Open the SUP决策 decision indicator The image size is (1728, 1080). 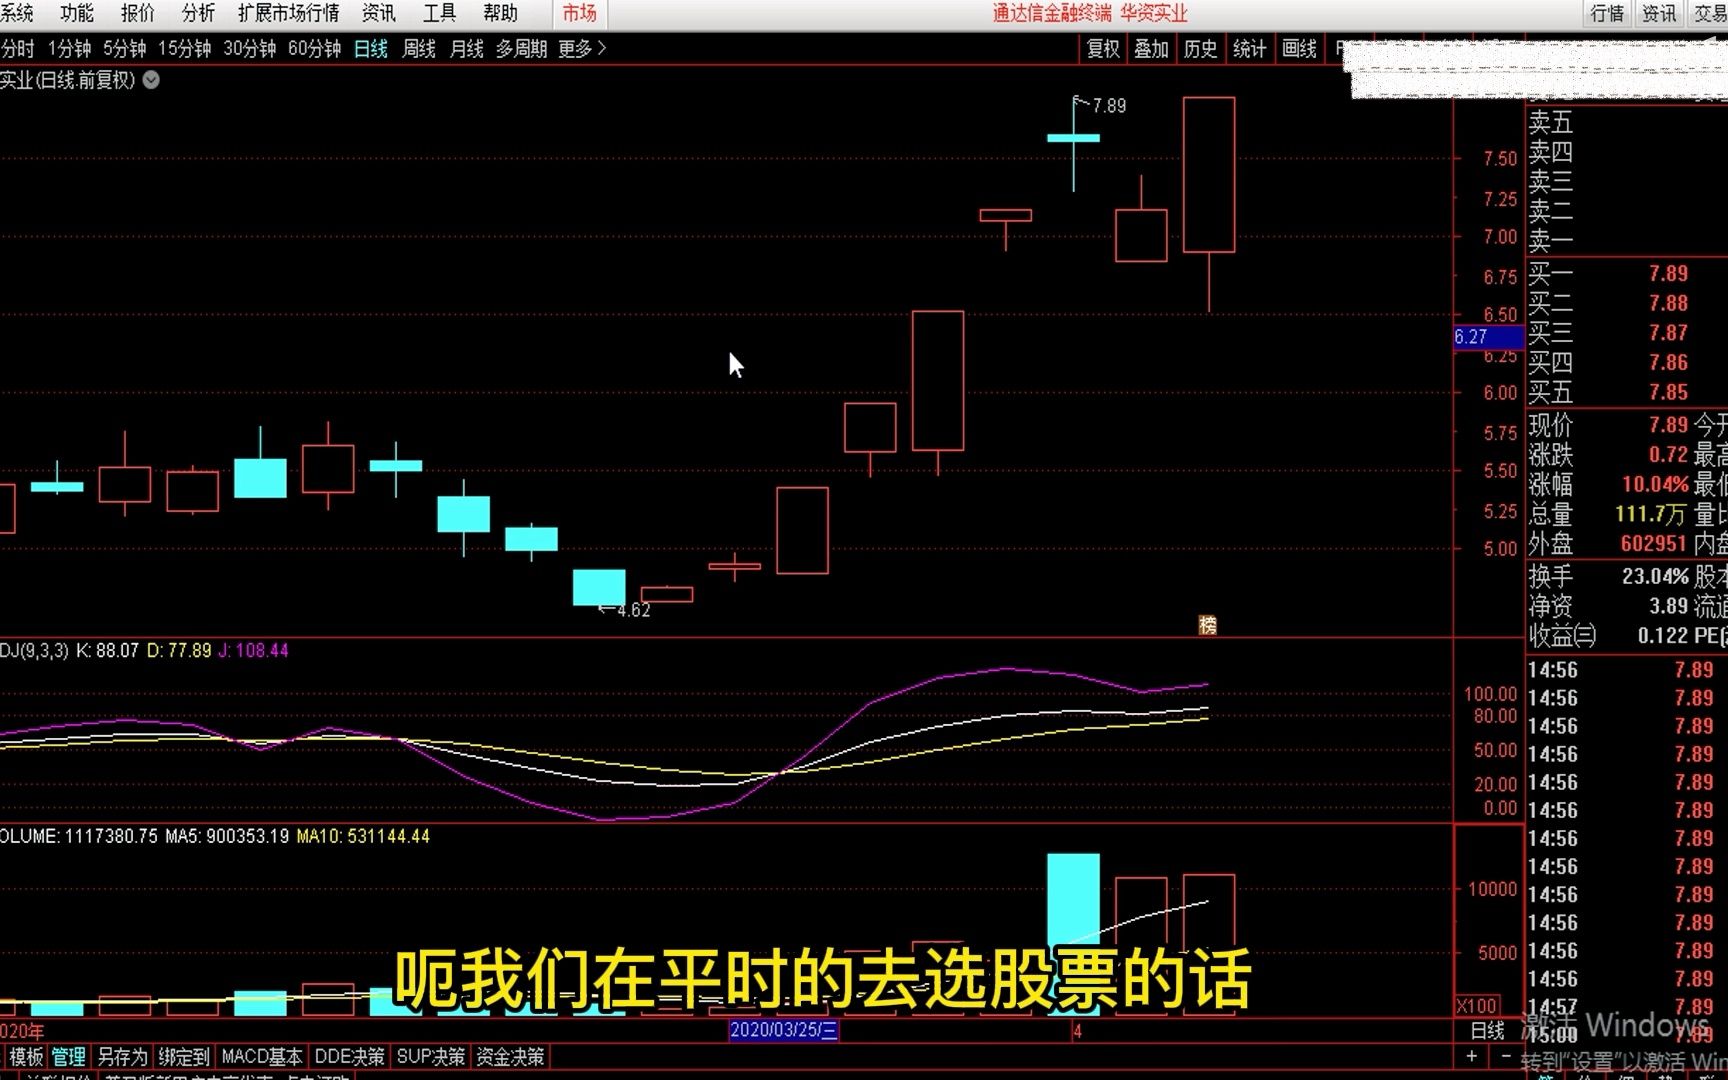point(430,1056)
